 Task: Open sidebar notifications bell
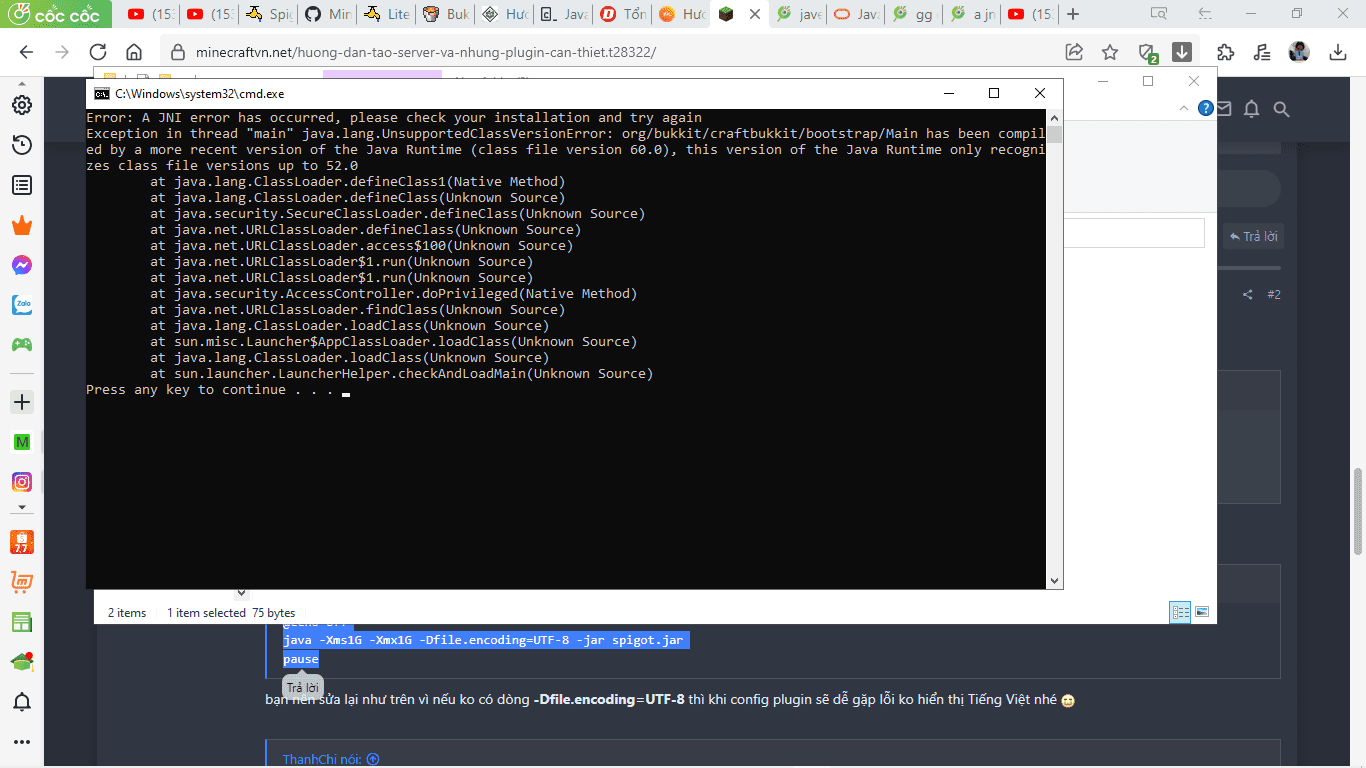click(21, 702)
